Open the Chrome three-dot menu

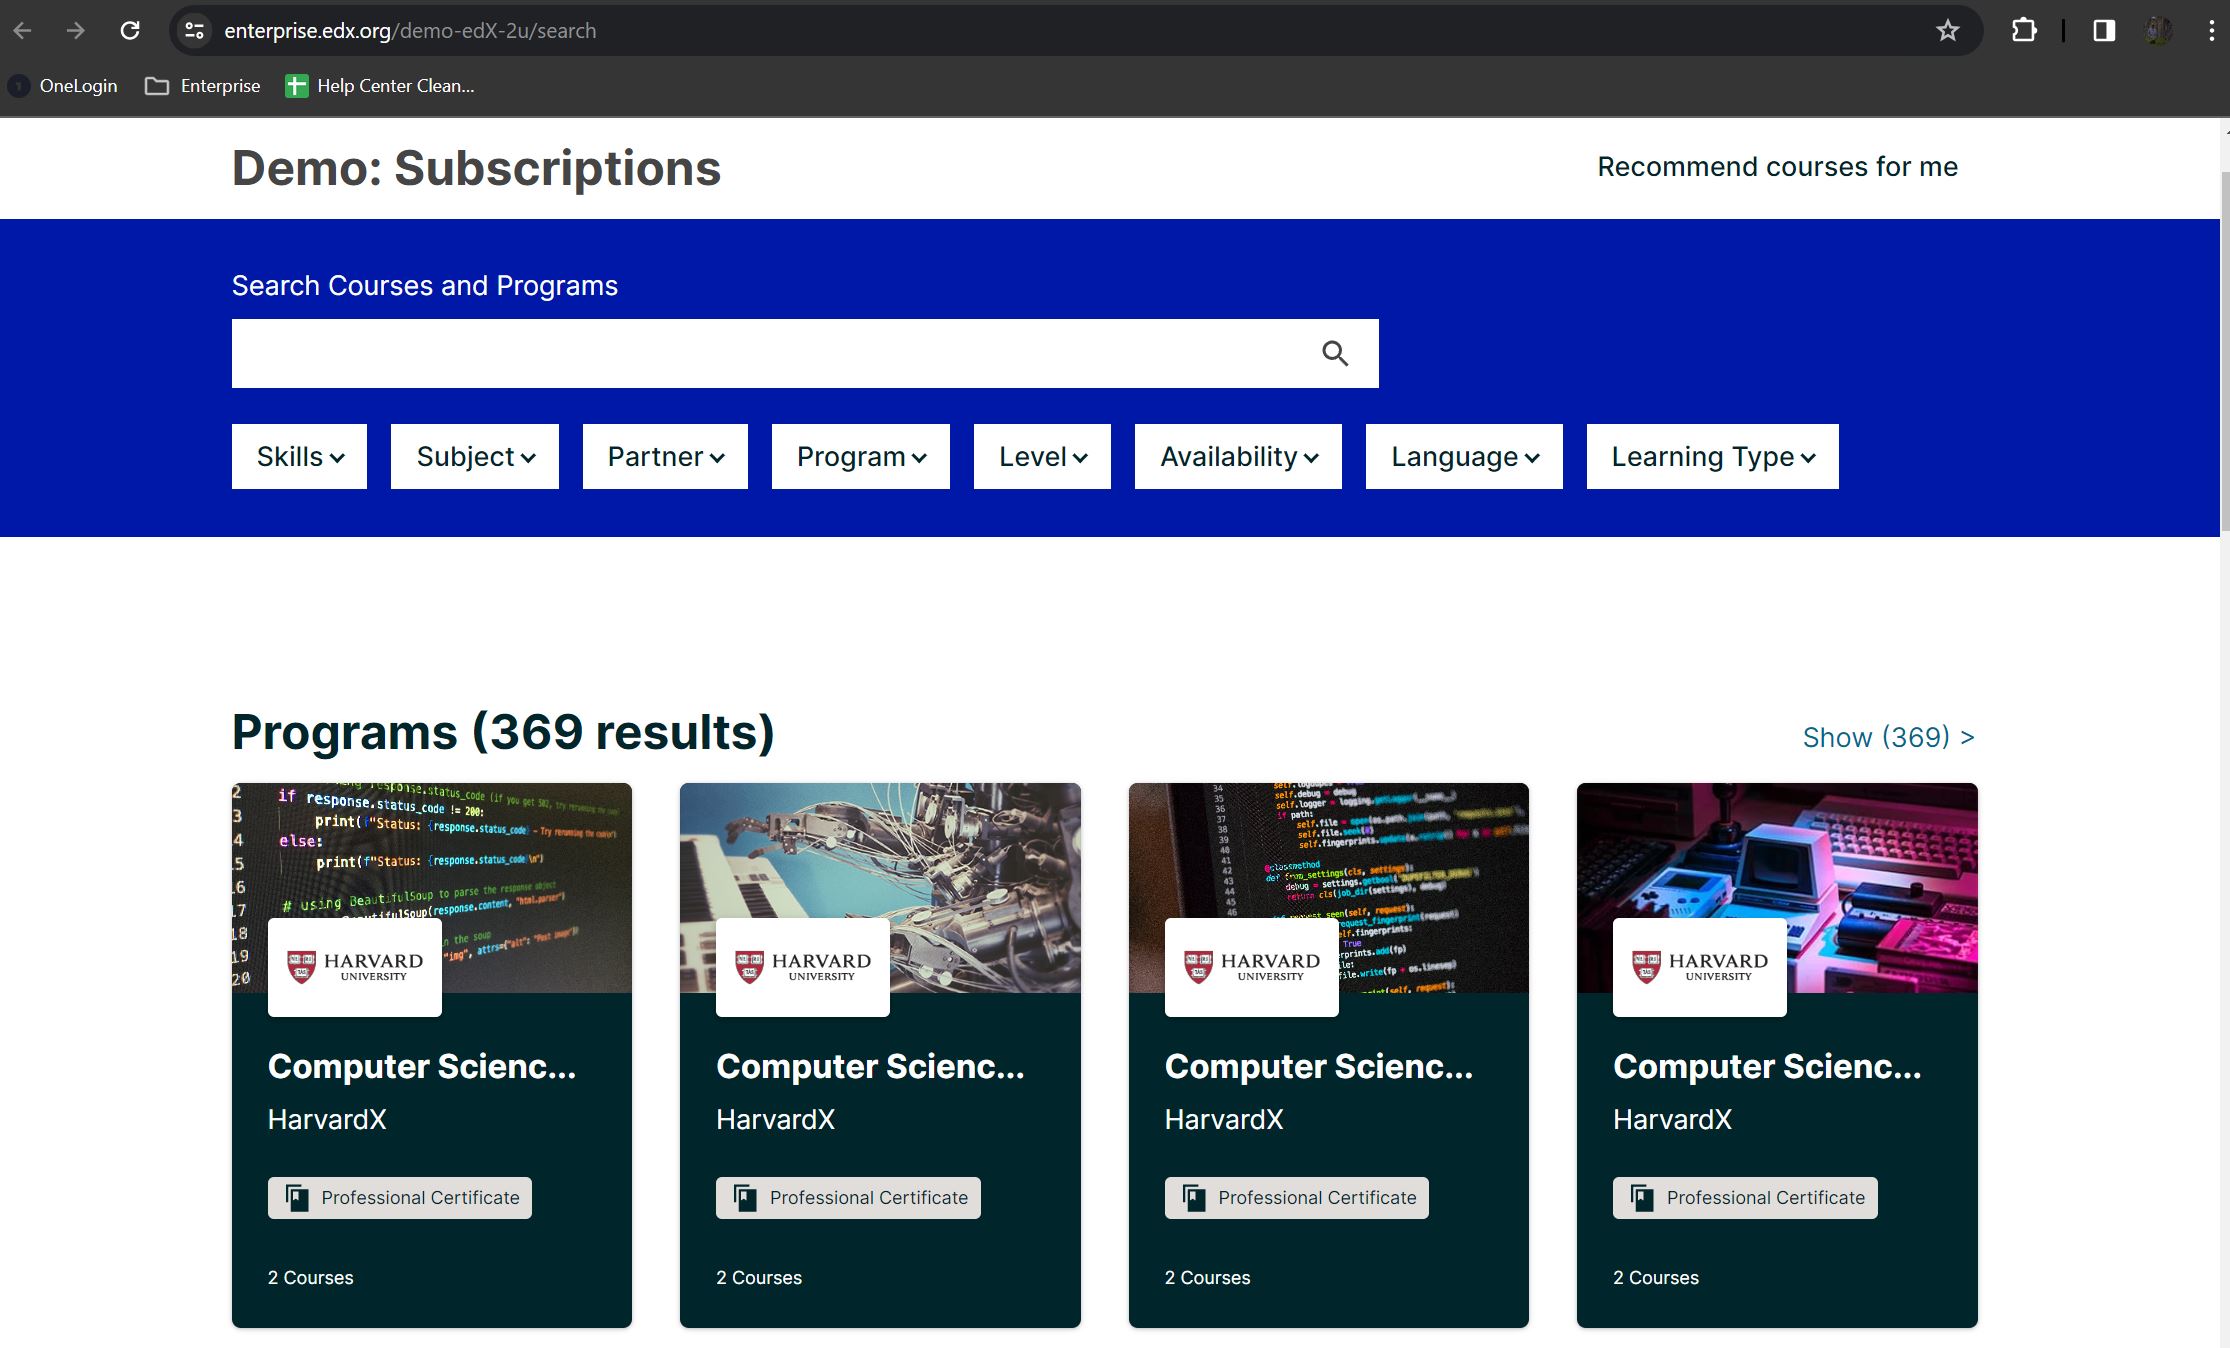click(2211, 30)
